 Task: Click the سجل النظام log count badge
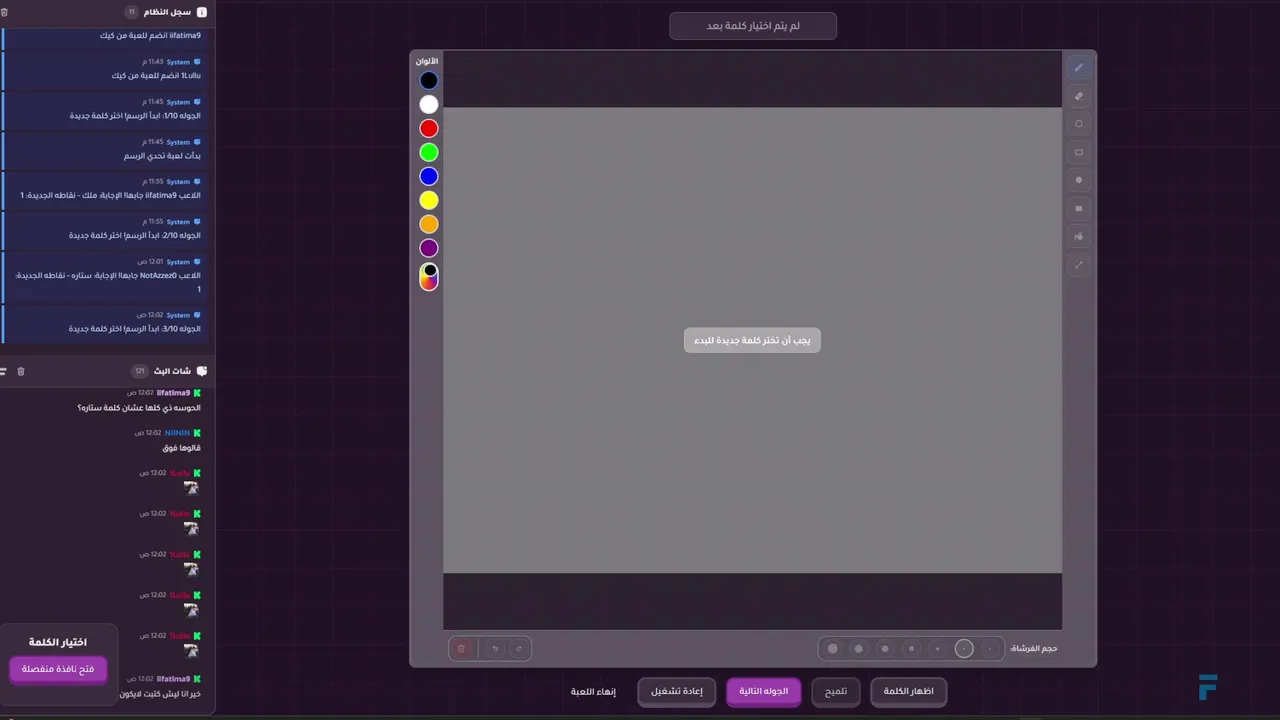[131, 12]
